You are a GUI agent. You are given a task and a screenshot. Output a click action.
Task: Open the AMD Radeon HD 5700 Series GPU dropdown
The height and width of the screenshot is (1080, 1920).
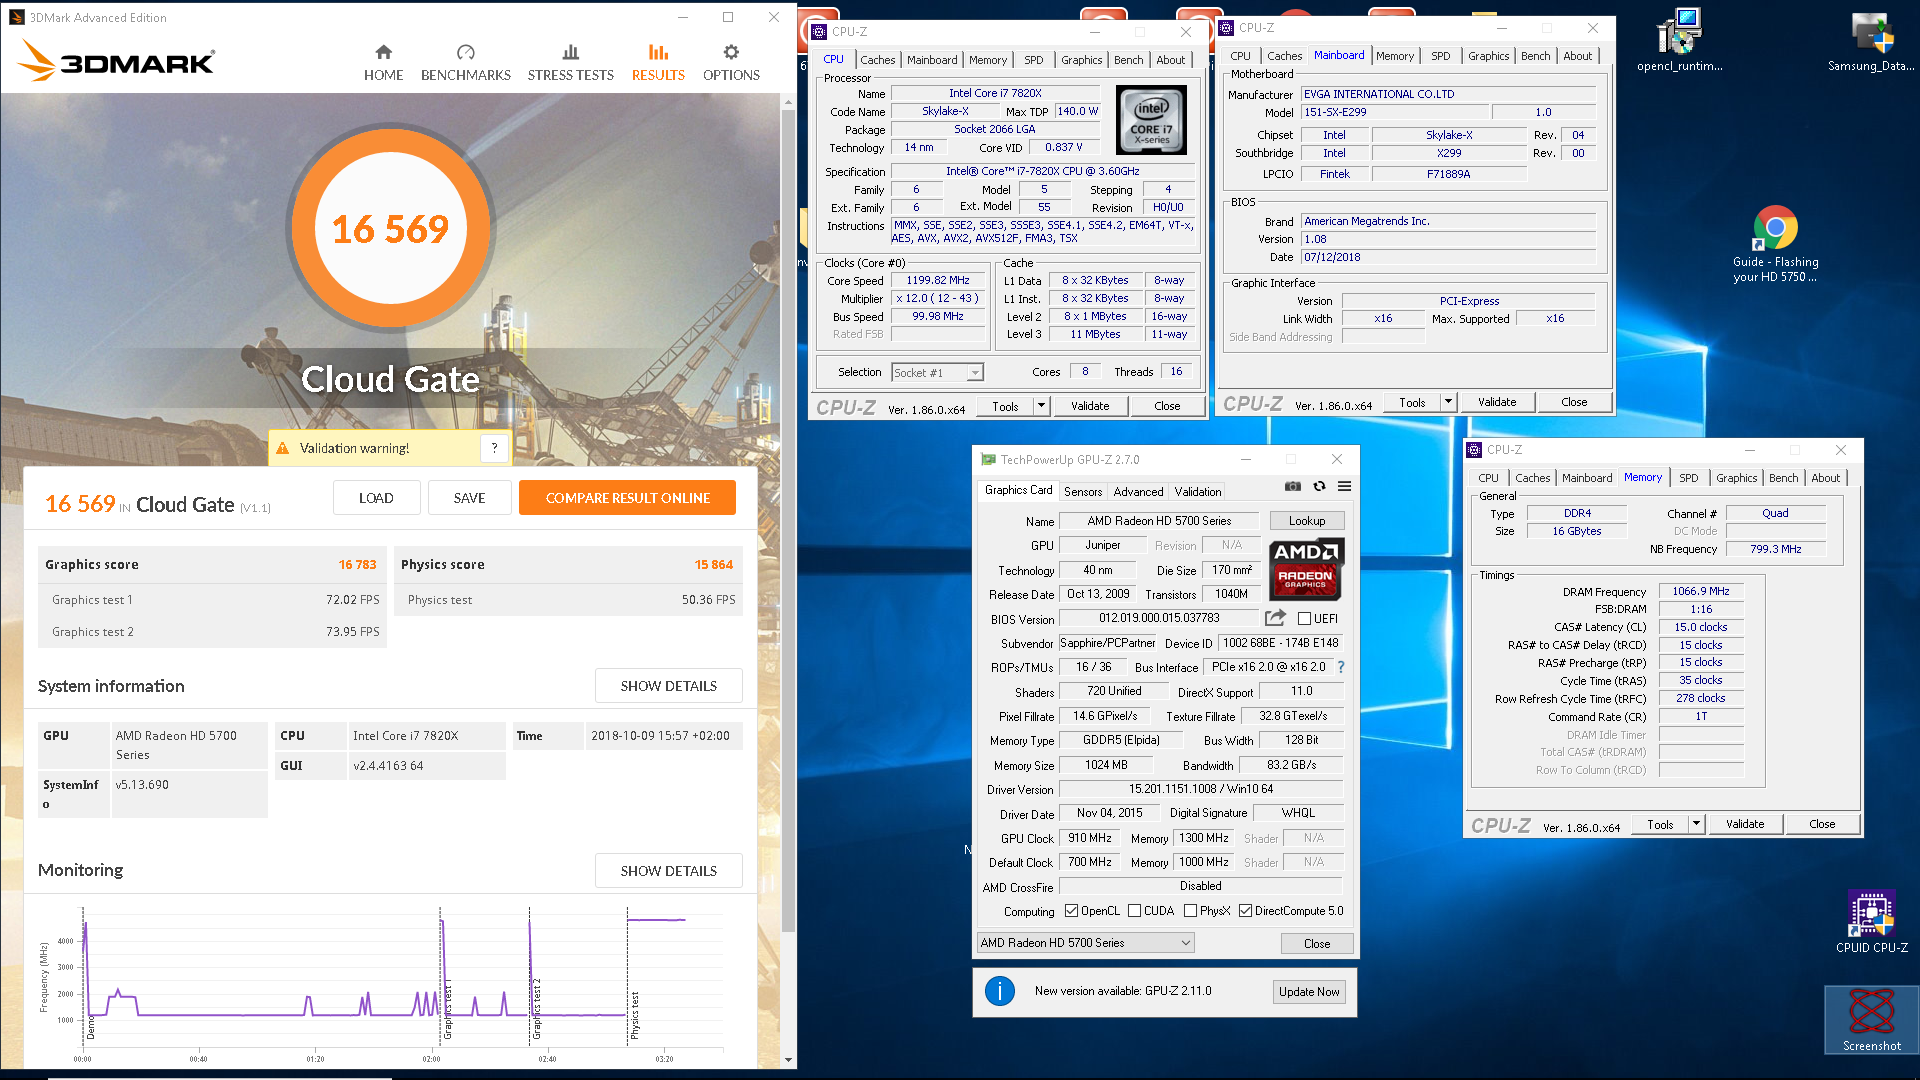pos(1085,943)
